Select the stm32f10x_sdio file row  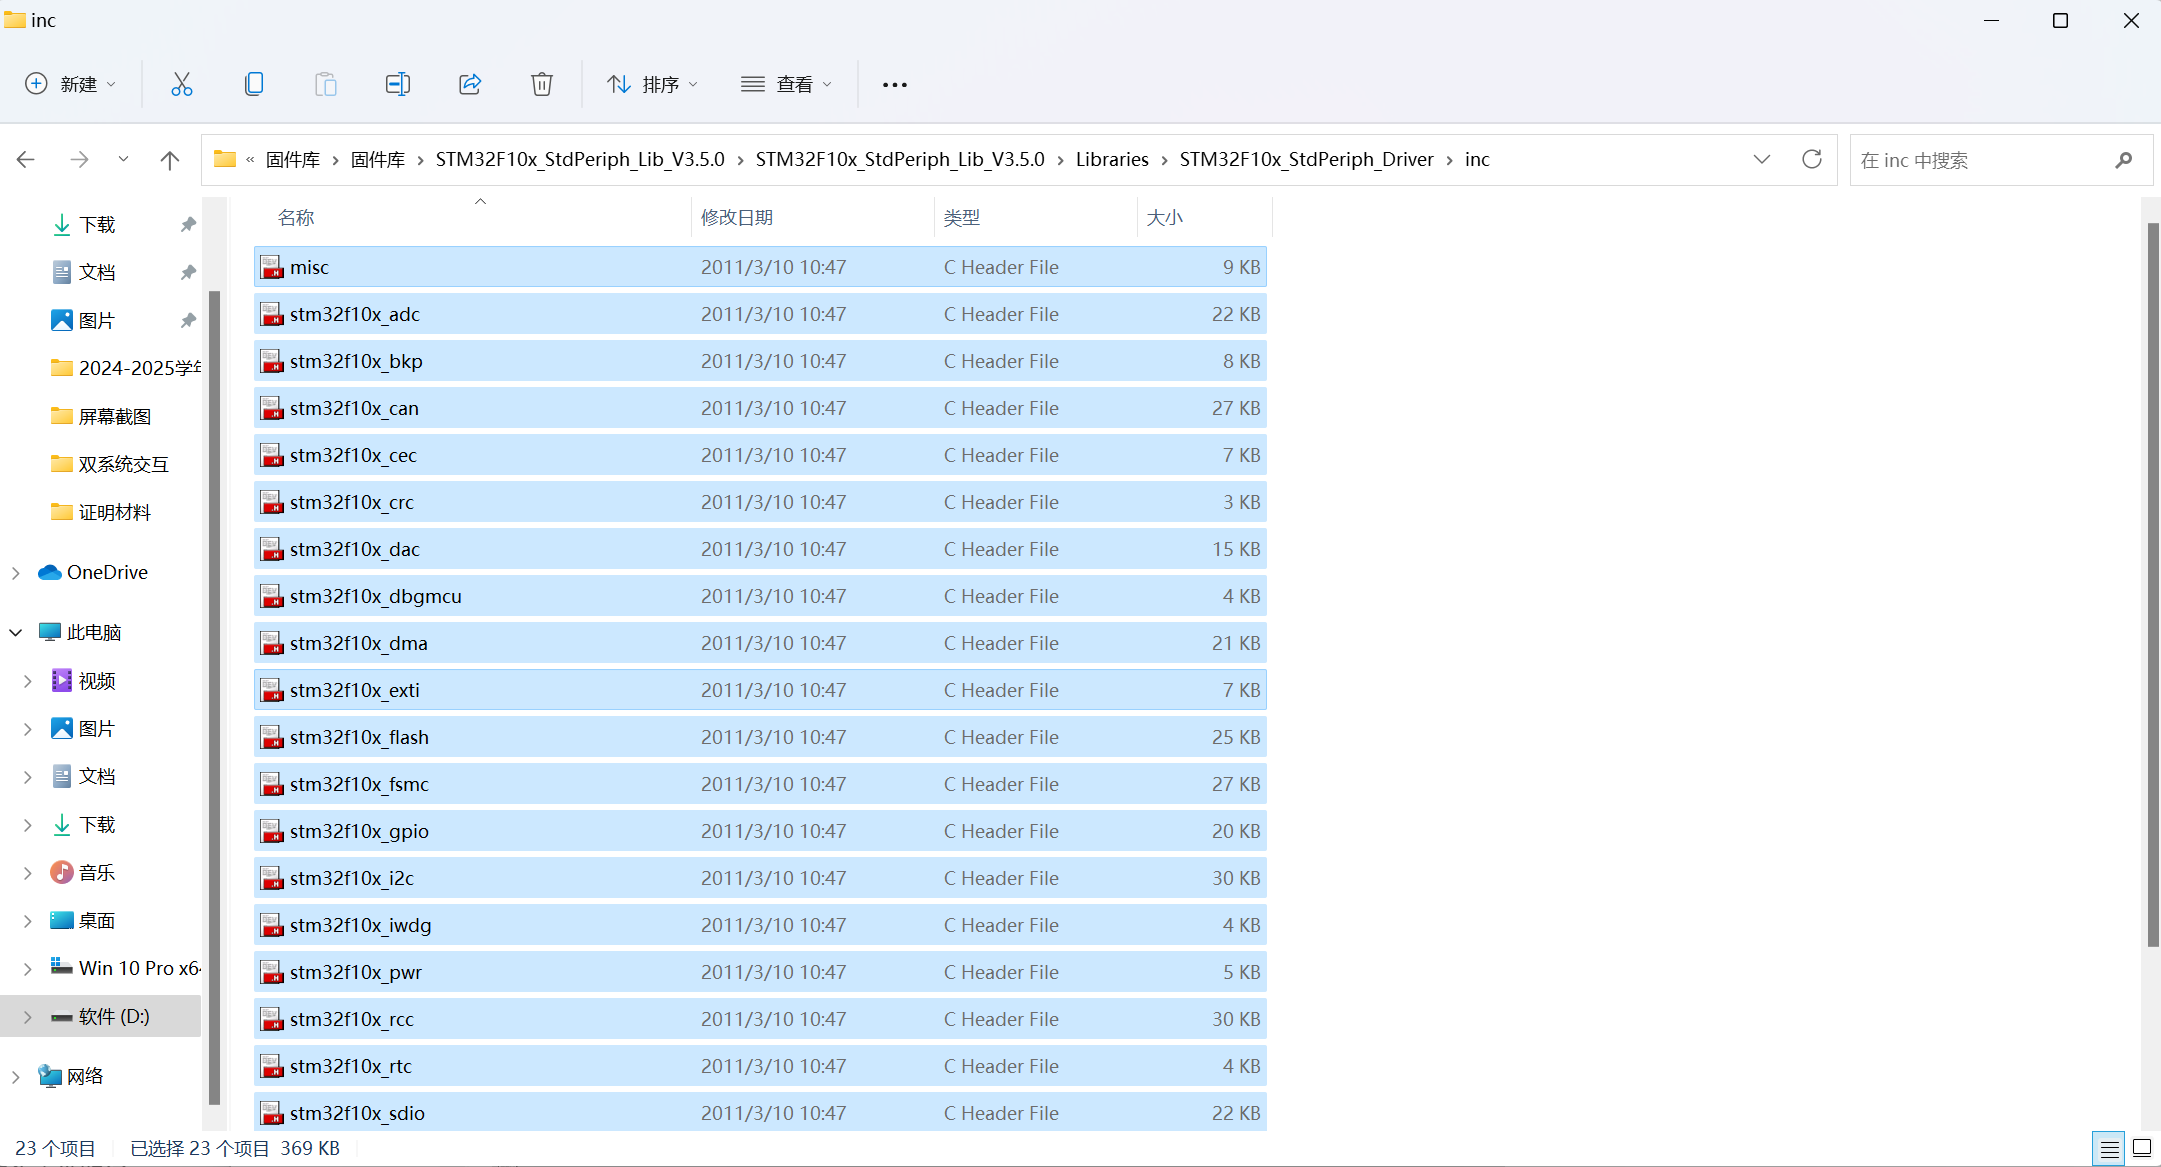[x=760, y=1112]
